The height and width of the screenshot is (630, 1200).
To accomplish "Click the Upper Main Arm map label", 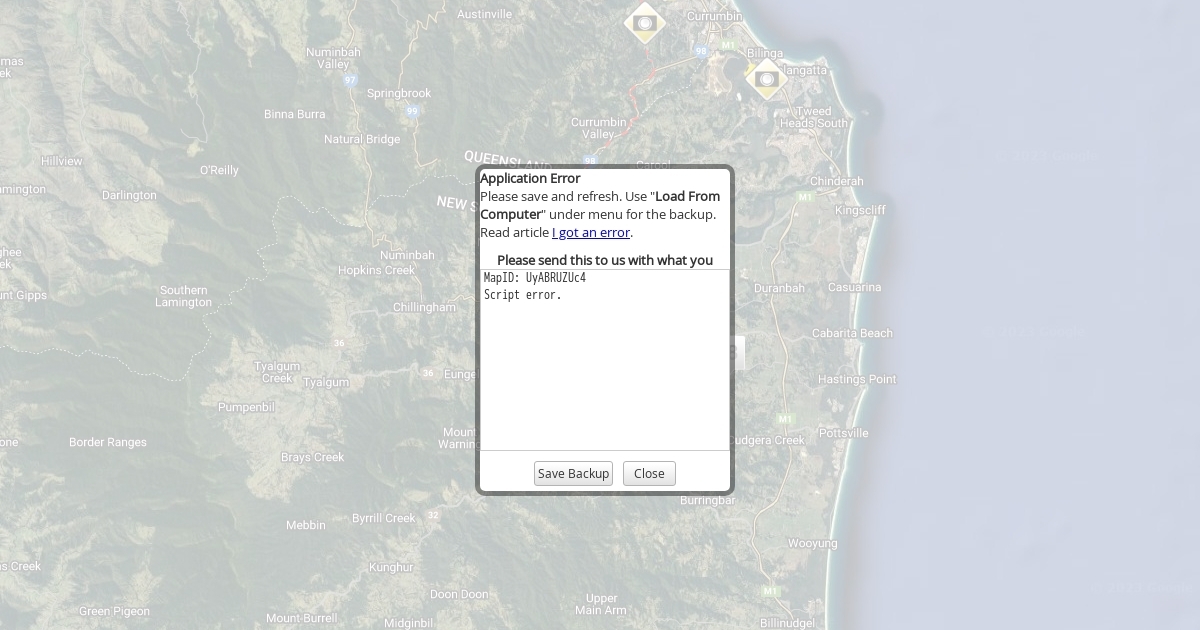I will (601, 604).
